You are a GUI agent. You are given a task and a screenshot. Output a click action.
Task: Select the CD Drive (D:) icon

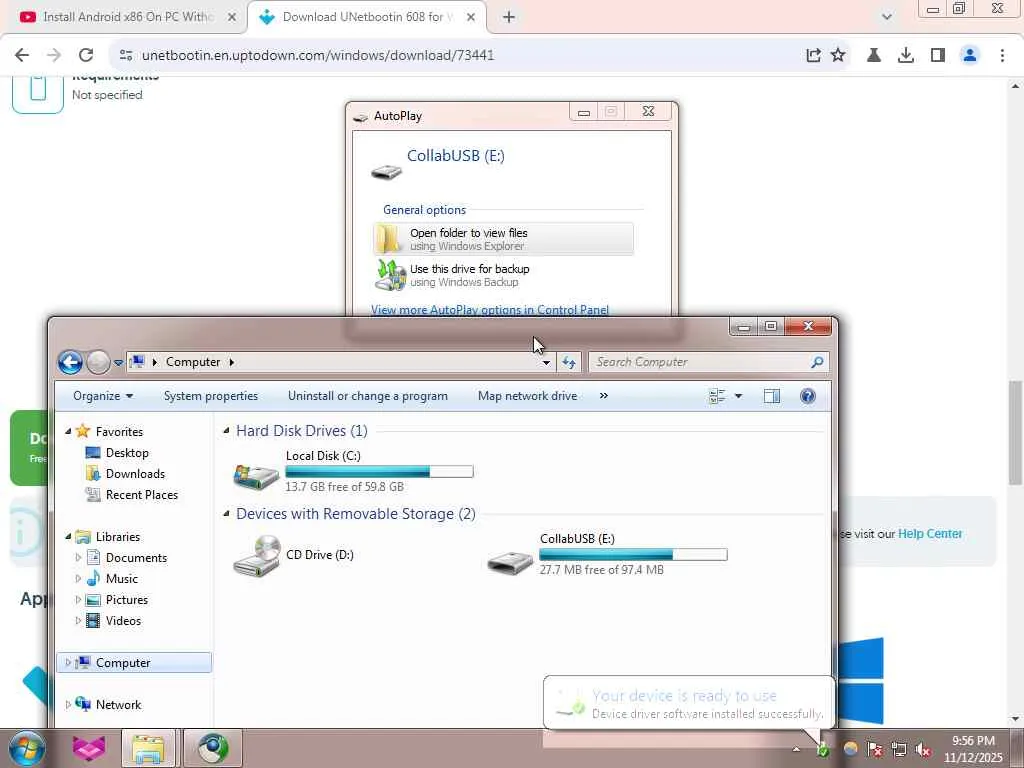coord(256,556)
